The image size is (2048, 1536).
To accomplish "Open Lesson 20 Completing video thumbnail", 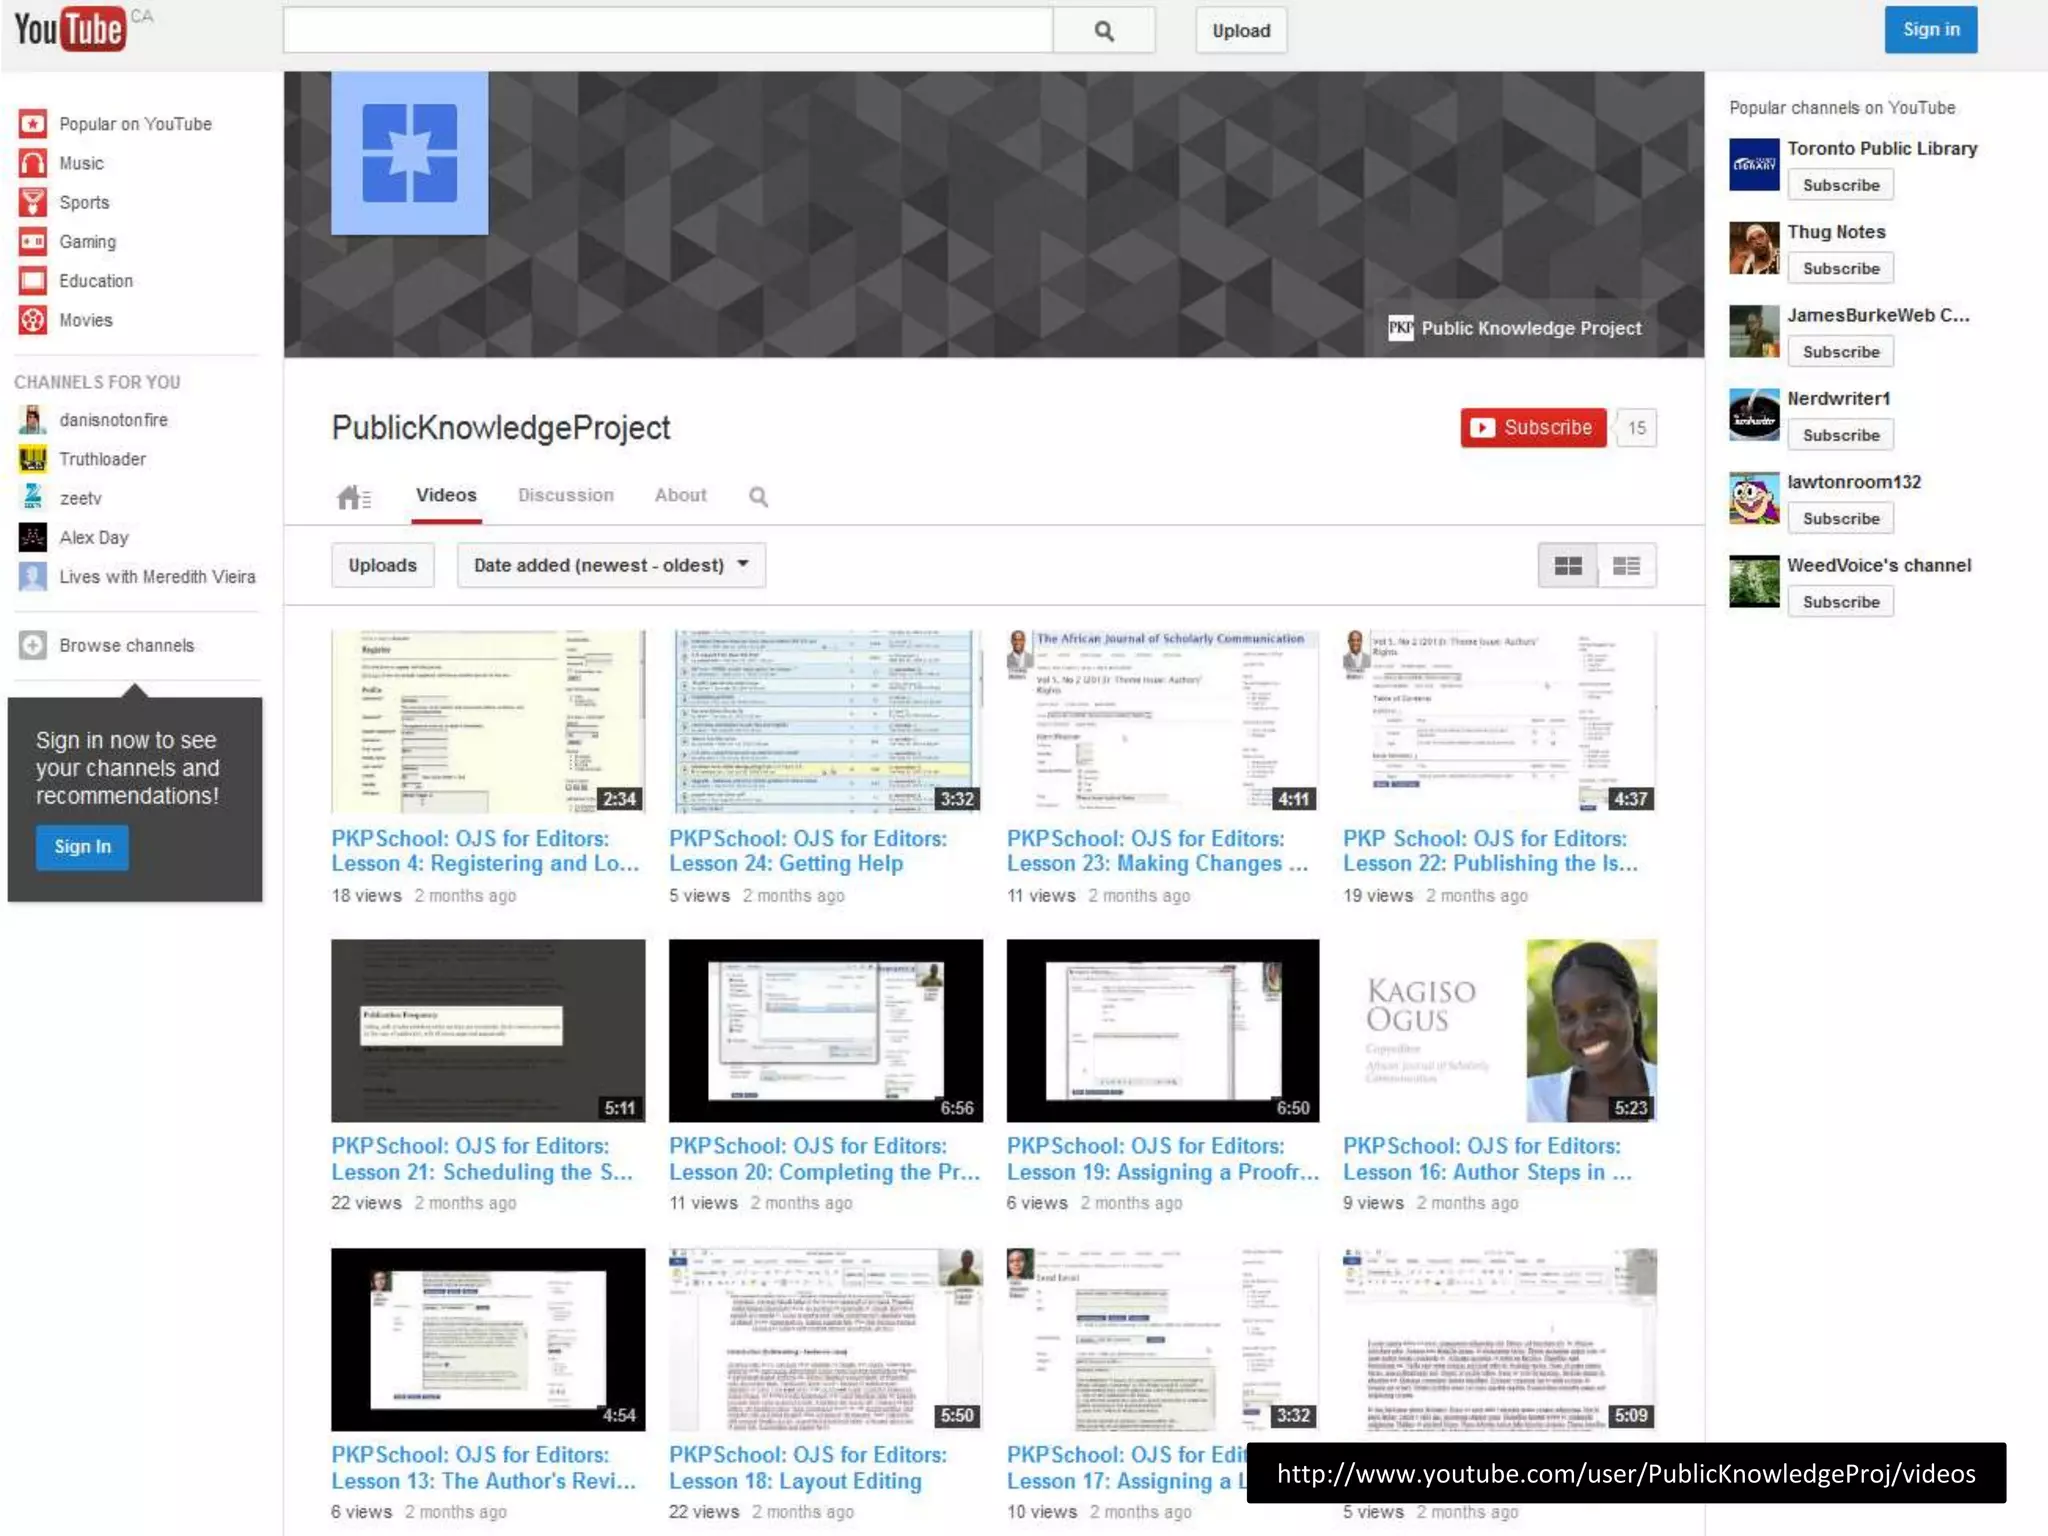I will pos(826,1030).
